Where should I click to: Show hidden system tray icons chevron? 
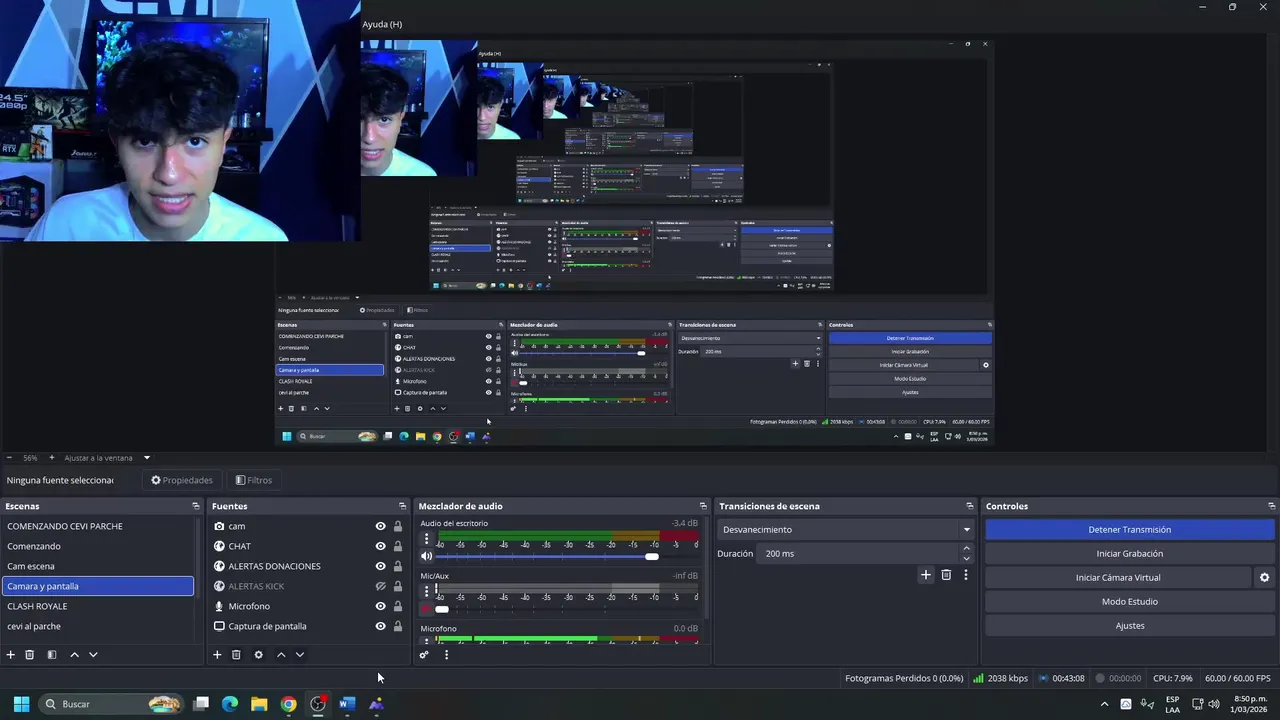pos(1104,704)
